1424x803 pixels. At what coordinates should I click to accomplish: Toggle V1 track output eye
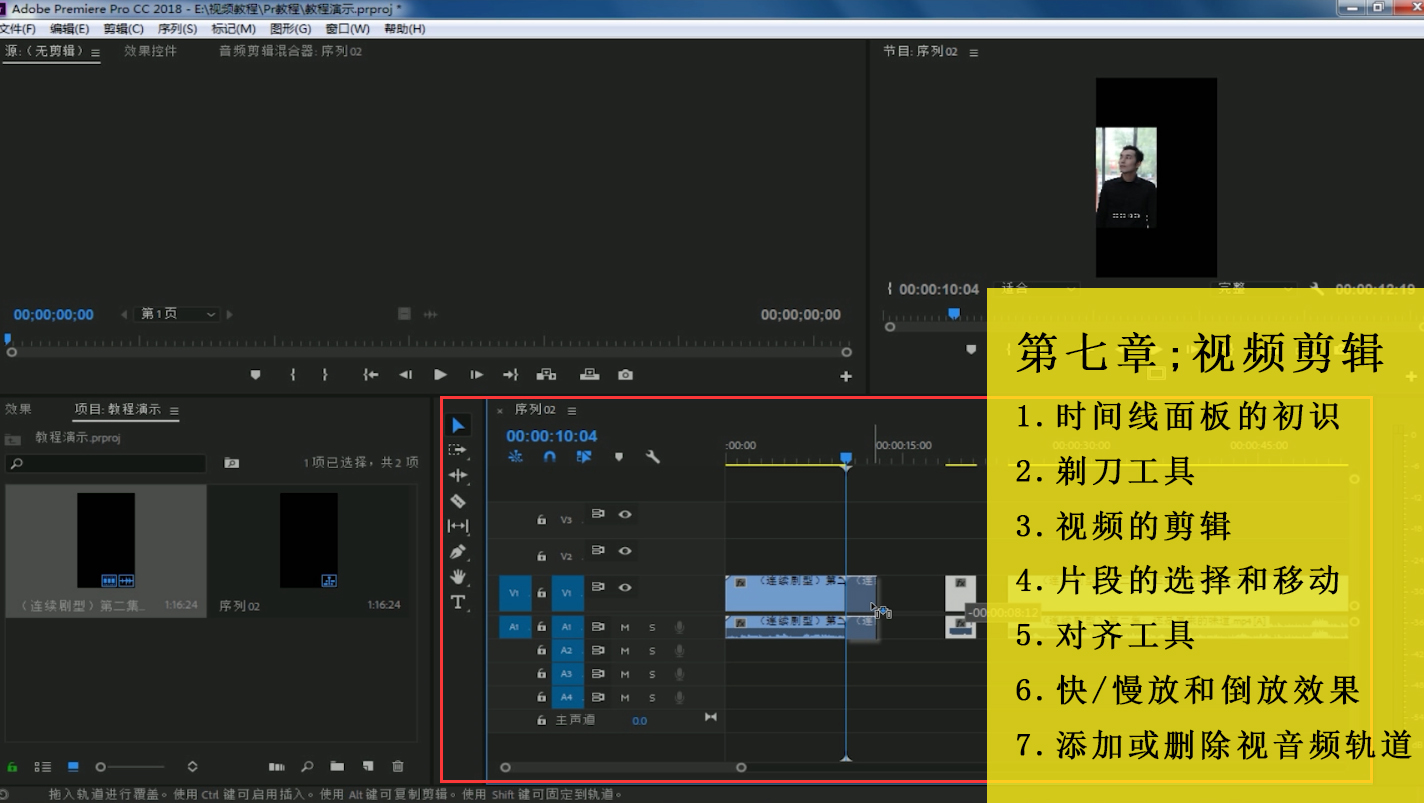point(625,588)
